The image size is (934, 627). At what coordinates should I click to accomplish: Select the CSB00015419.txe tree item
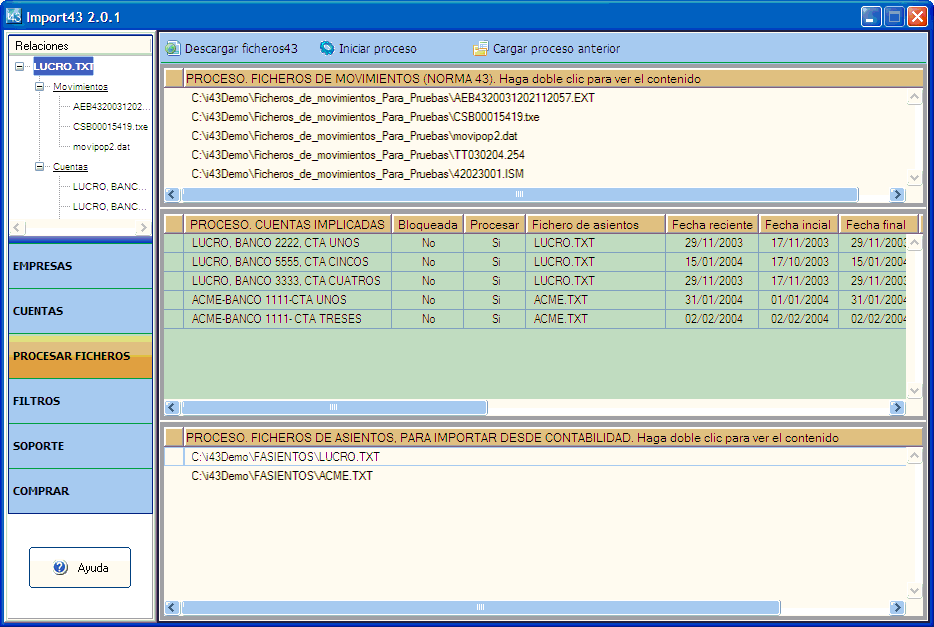tap(110, 127)
